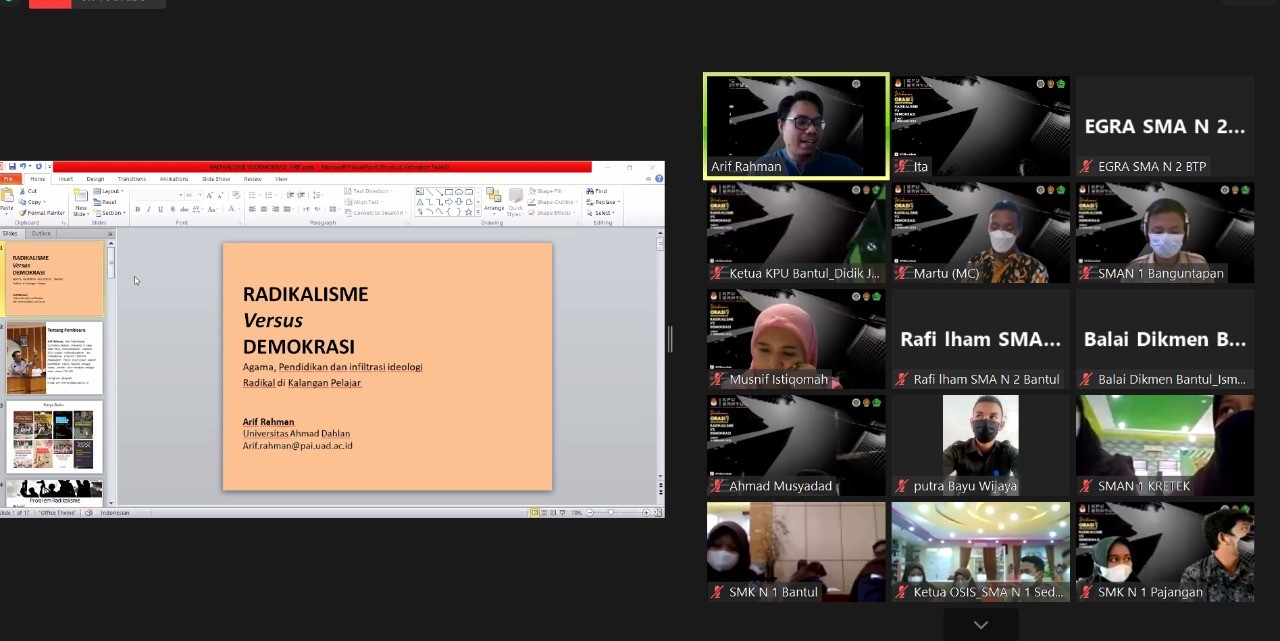Open the File menu button
Screen dimensions: 1280x641
tap(8, 179)
